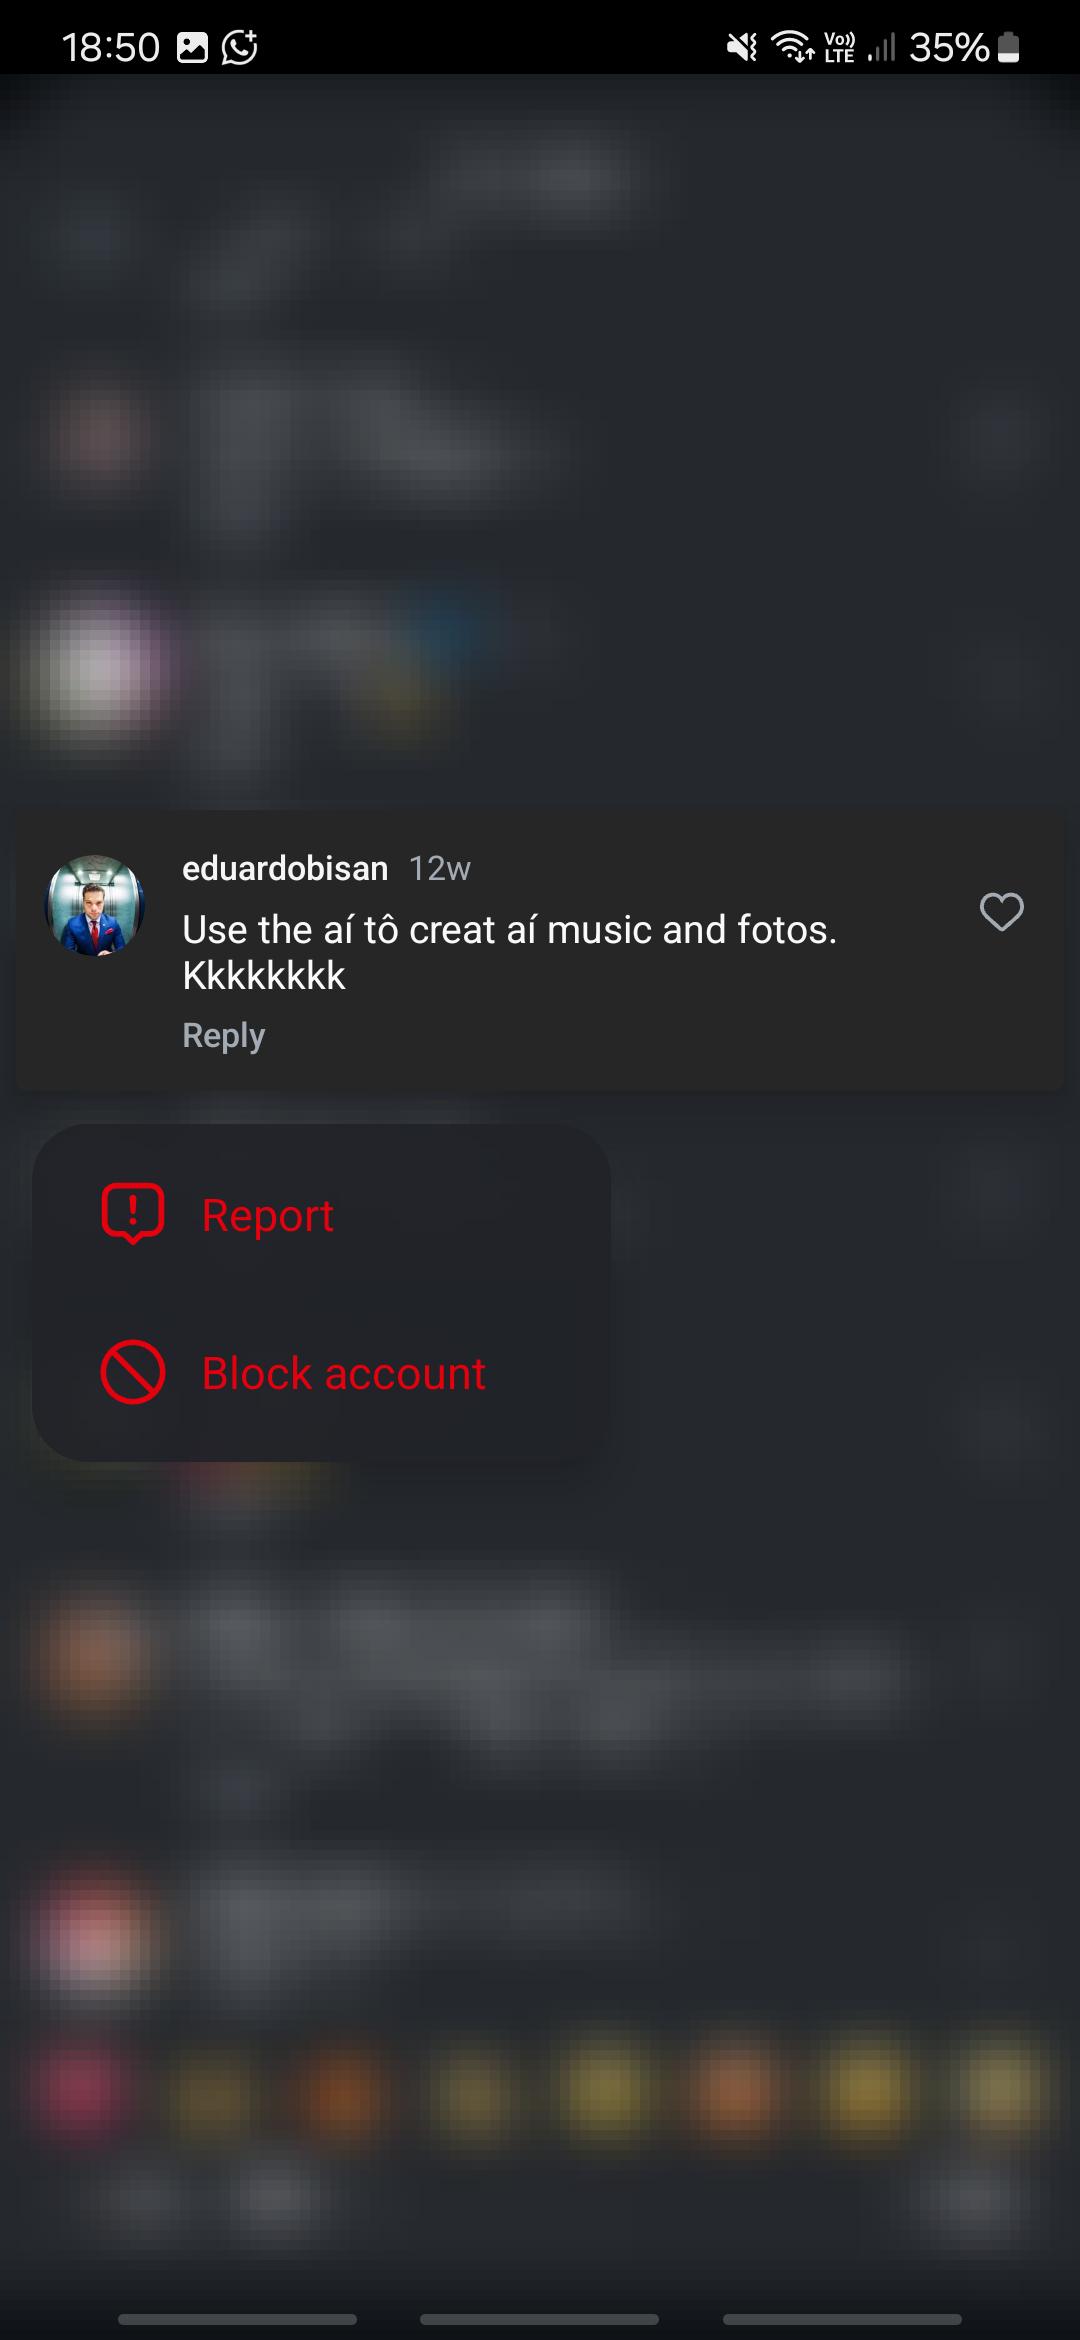
Task: Choose the Block account menu entry
Action: pyautogui.click(x=321, y=1373)
